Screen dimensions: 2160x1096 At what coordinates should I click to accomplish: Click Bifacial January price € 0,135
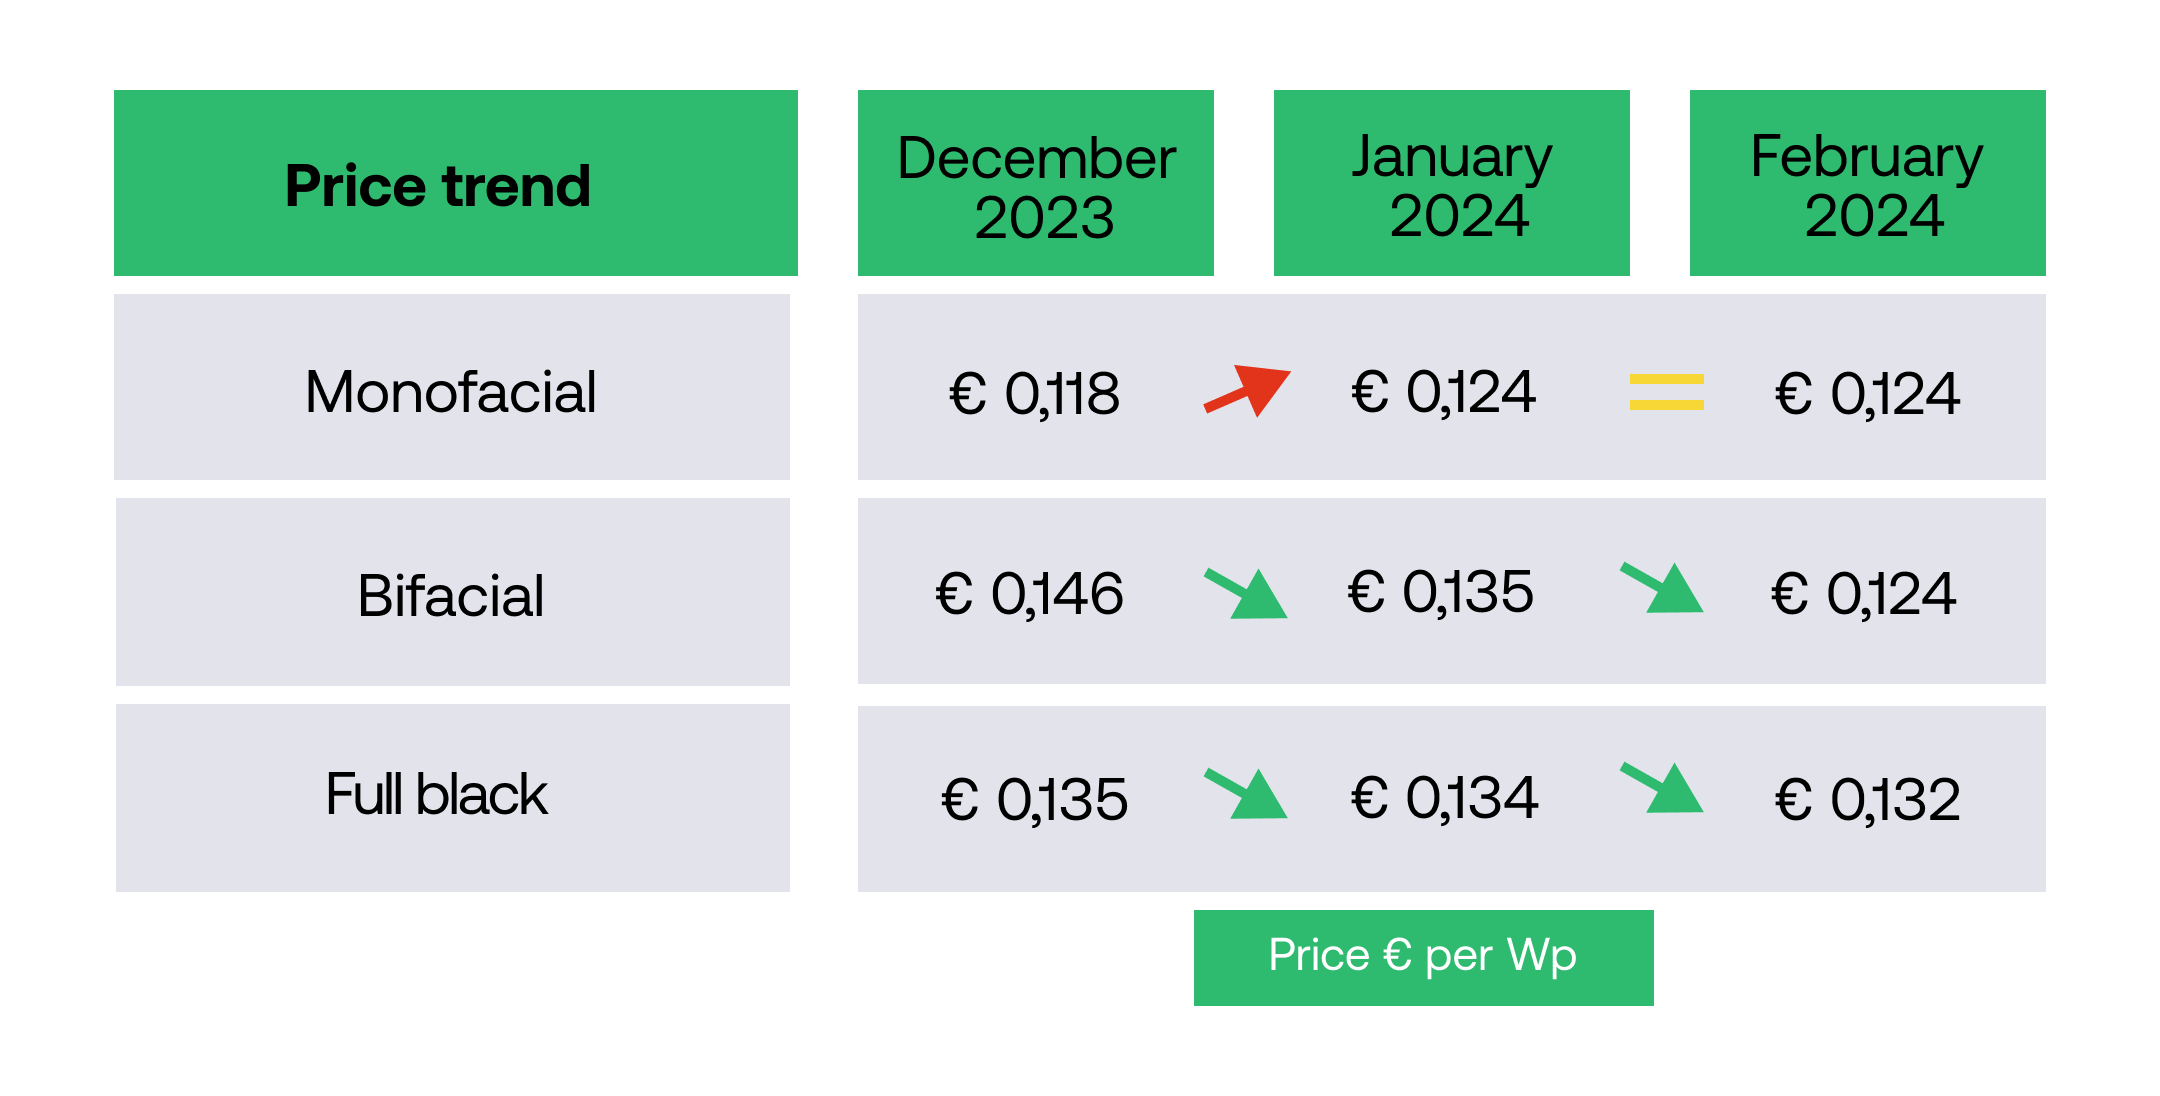[1441, 592]
